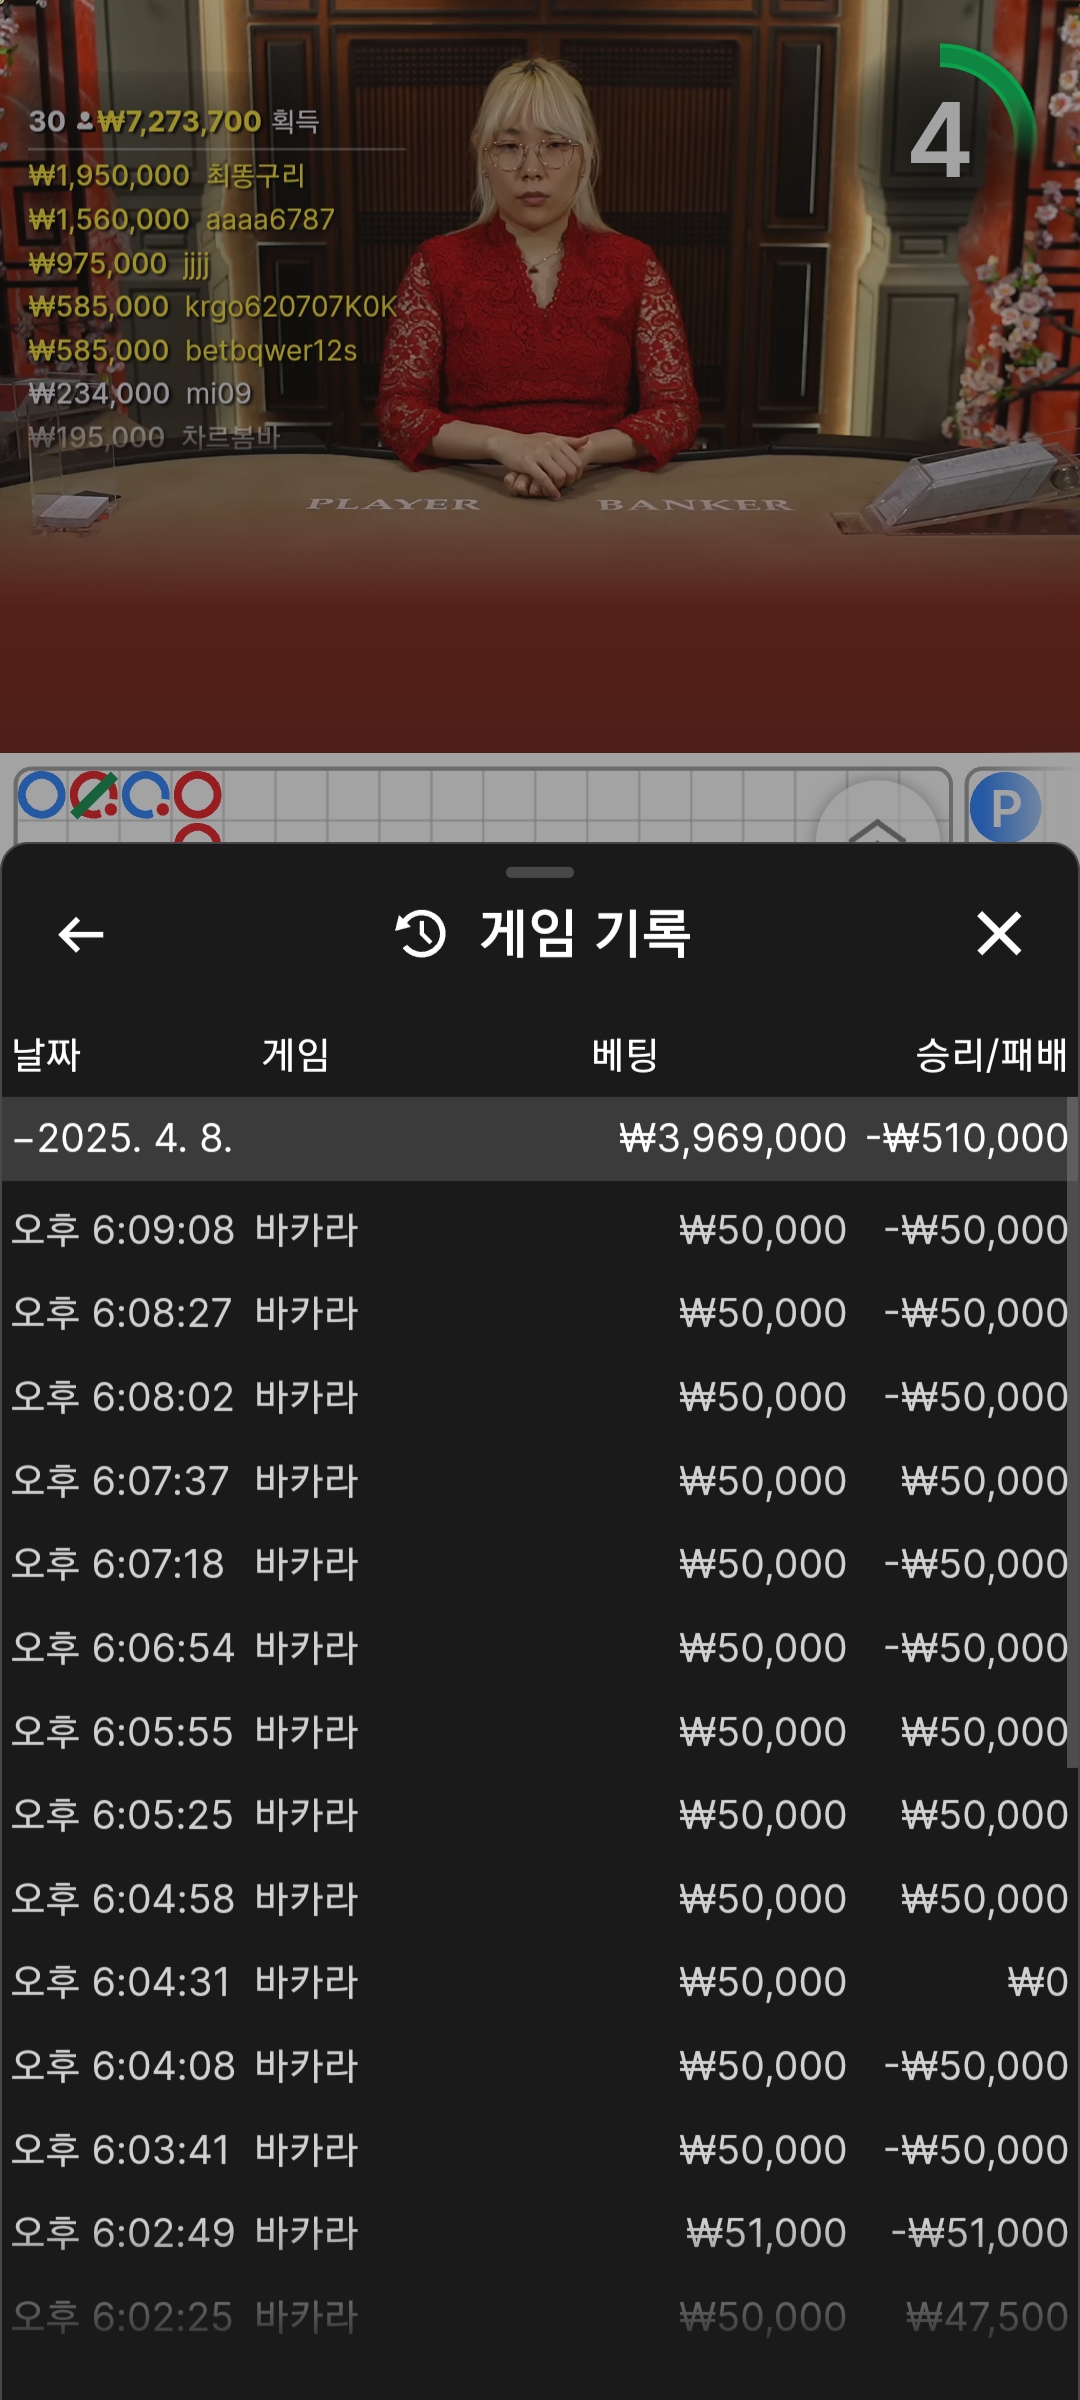Tap the 날짜 column header
1080x2400 pixels.
point(46,1055)
